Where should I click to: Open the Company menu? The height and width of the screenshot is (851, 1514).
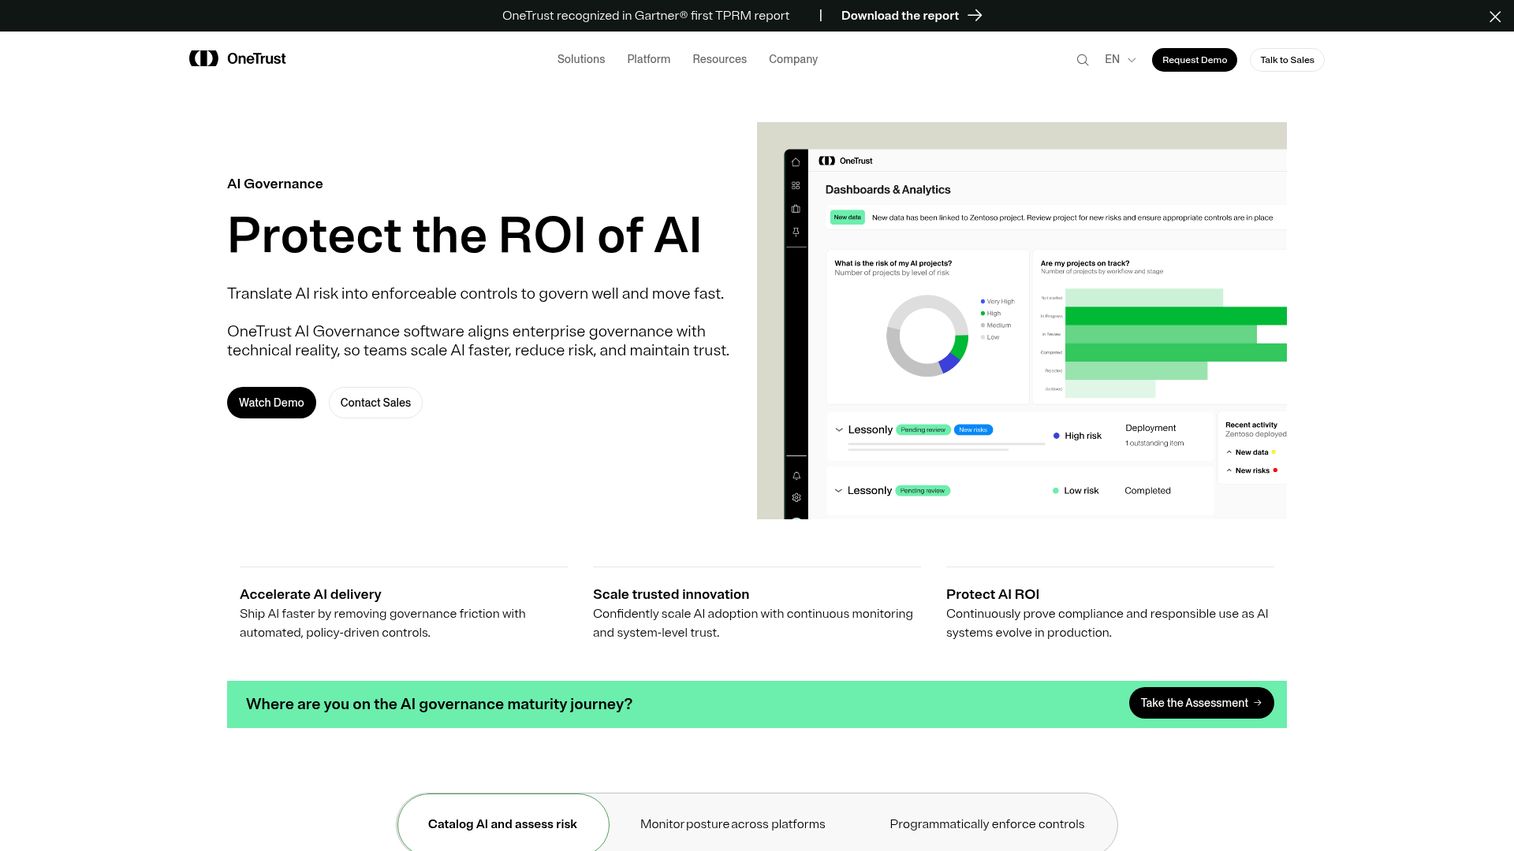click(x=793, y=59)
